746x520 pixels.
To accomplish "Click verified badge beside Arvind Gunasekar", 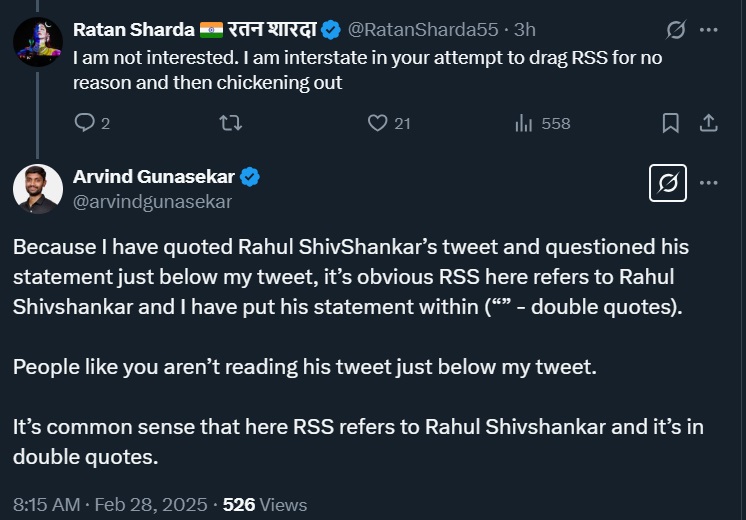I will 250,177.
